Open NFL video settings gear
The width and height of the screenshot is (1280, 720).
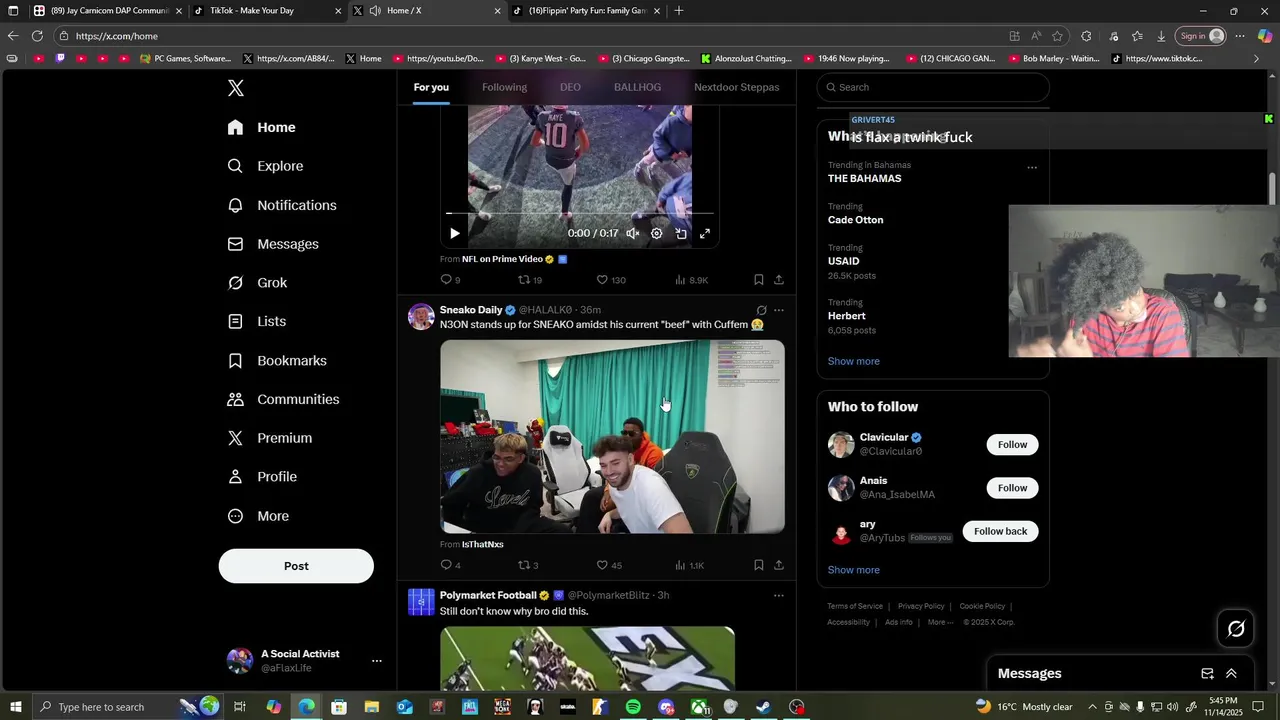[x=656, y=233]
